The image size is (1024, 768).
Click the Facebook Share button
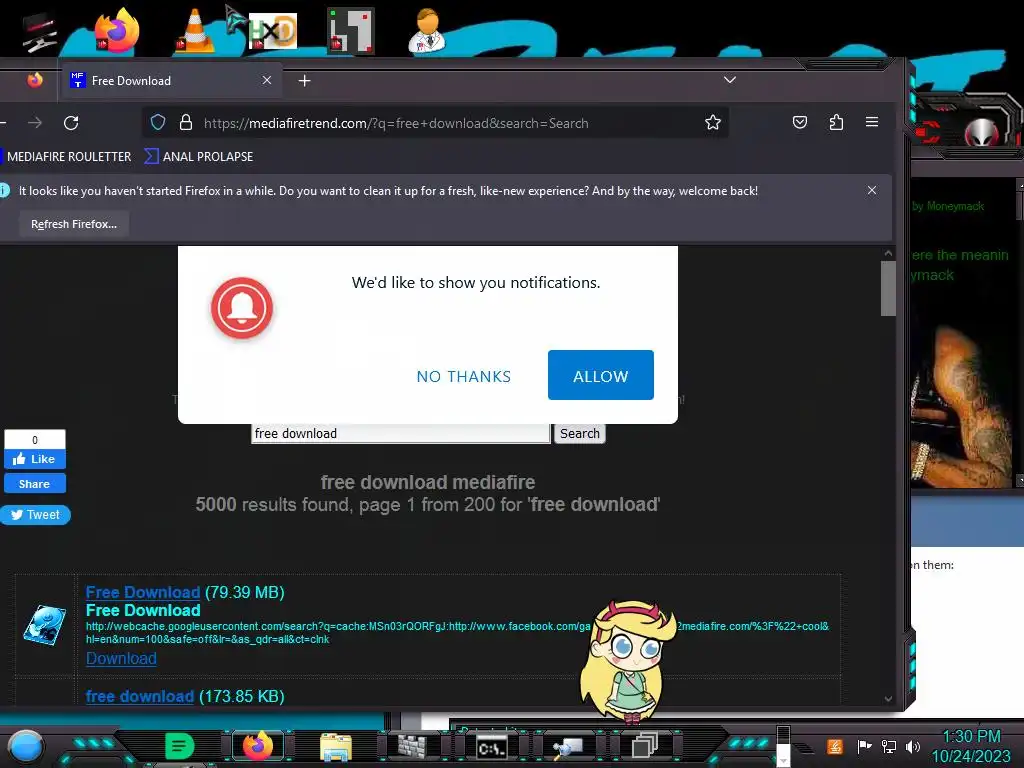tap(35, 484)
